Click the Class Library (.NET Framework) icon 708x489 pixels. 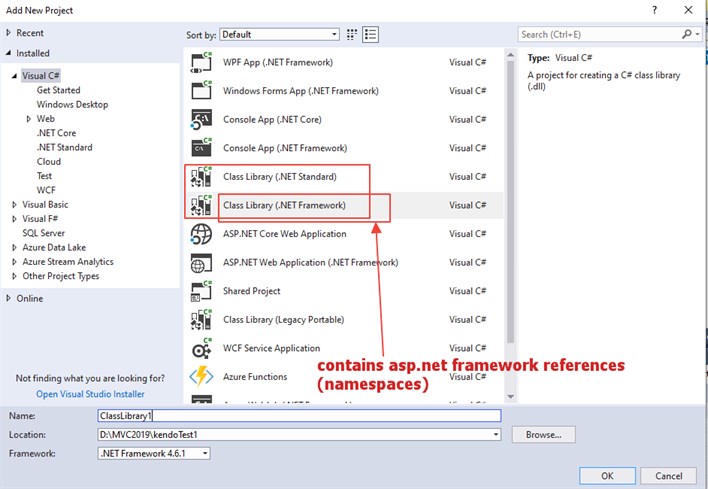tap(201, 205)
